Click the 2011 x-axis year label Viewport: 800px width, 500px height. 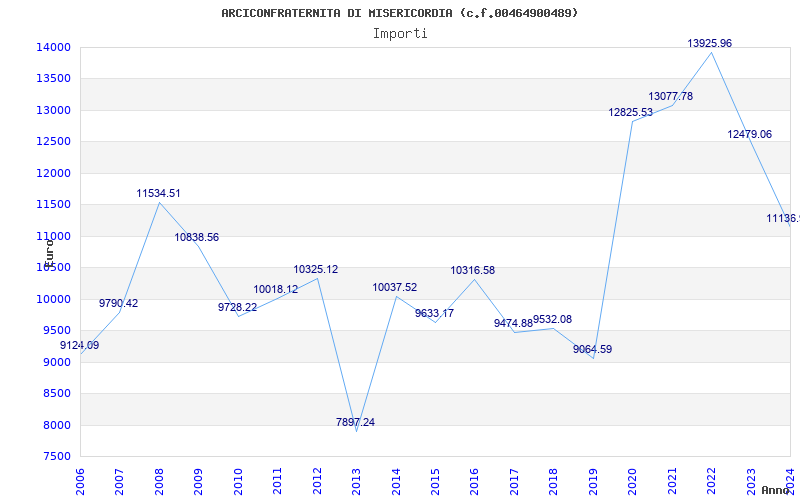point(277,481)
